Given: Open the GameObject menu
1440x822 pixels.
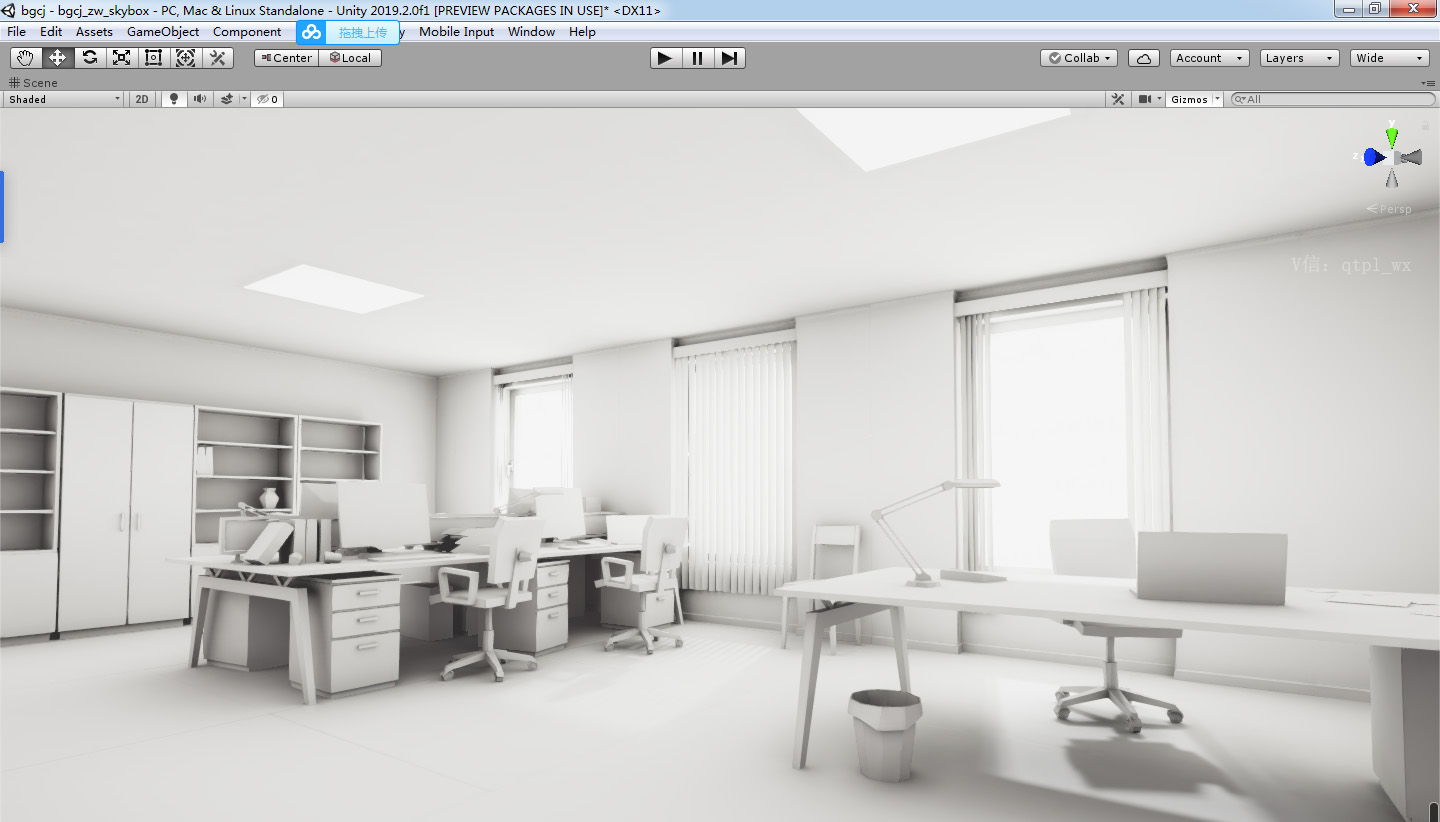Looking at the screenshot, I should pyautogui.click(x=163, y=32).
